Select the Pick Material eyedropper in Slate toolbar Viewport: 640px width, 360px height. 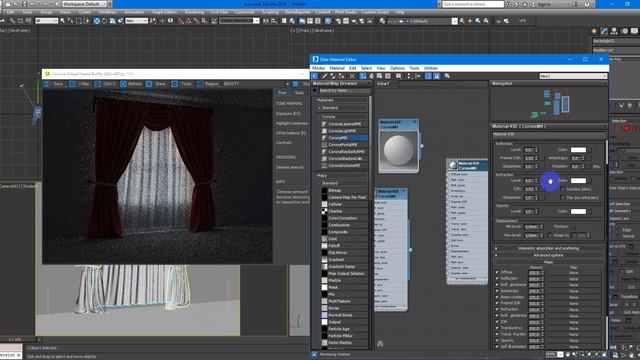[324, 76]
